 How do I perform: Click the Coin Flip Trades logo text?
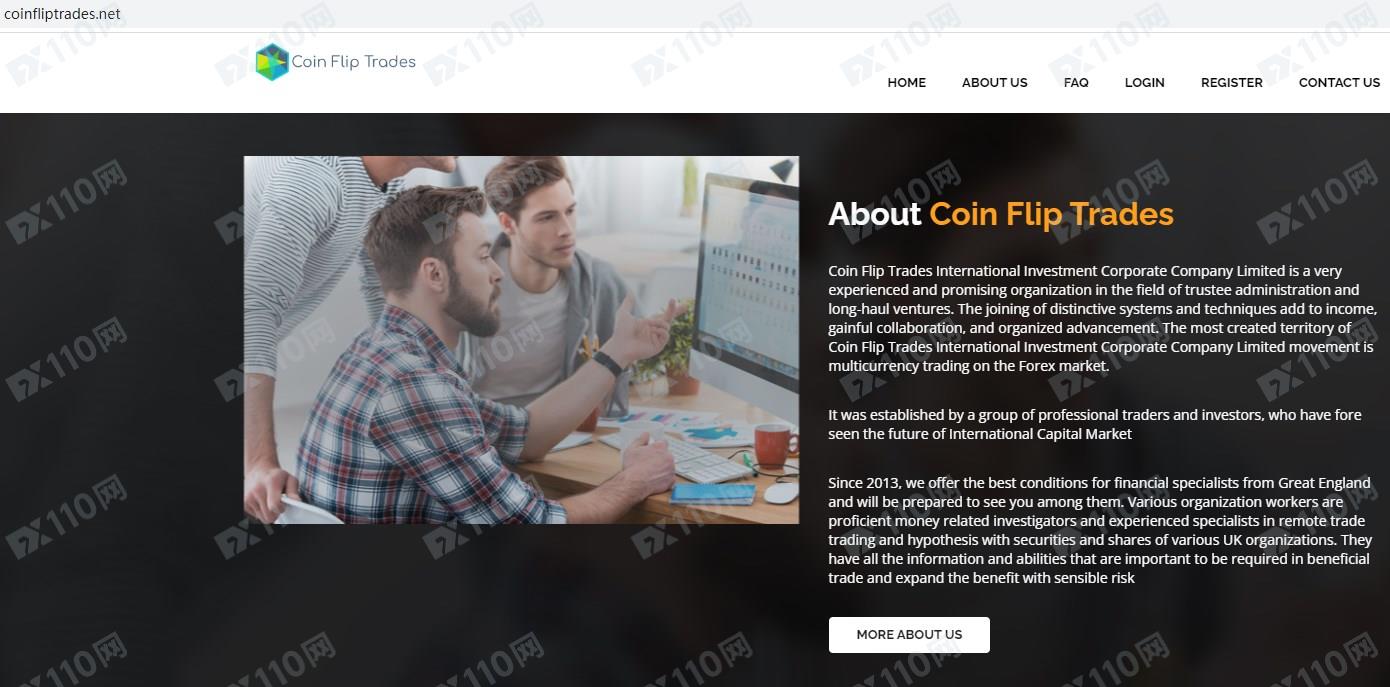(353, 62)
